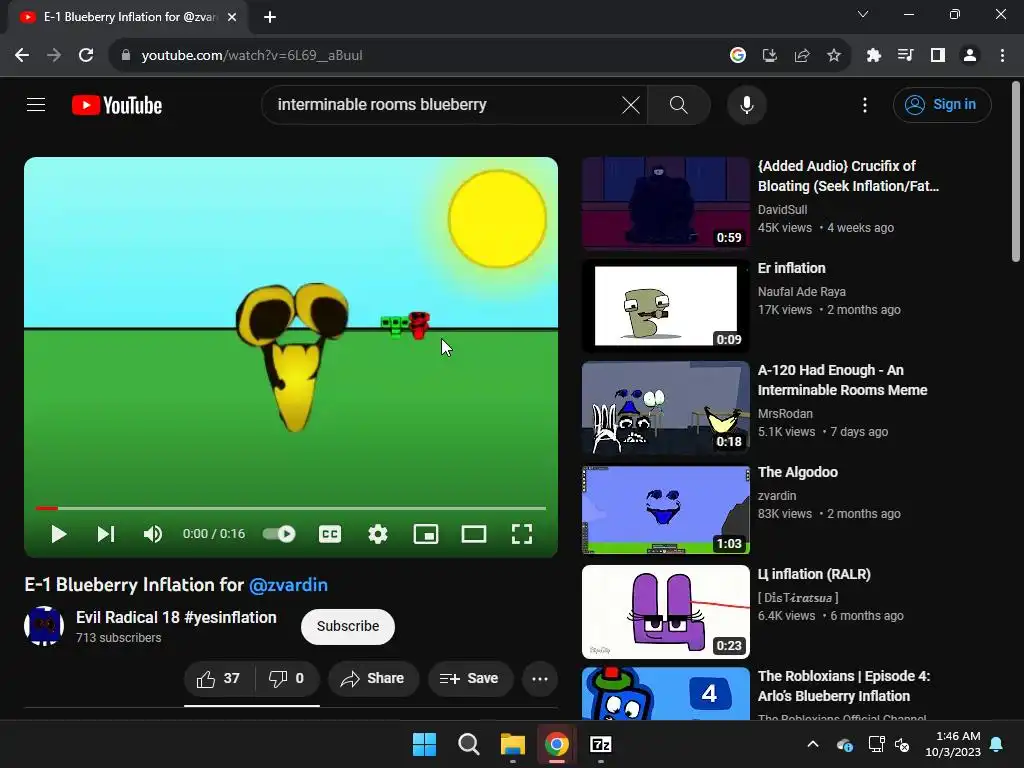Open more actions ellipsis under video

(539, 679)
